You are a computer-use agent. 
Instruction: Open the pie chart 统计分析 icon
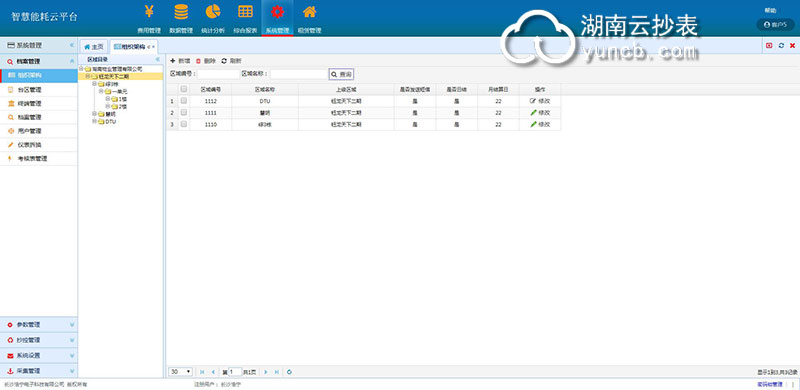[213, 11]
